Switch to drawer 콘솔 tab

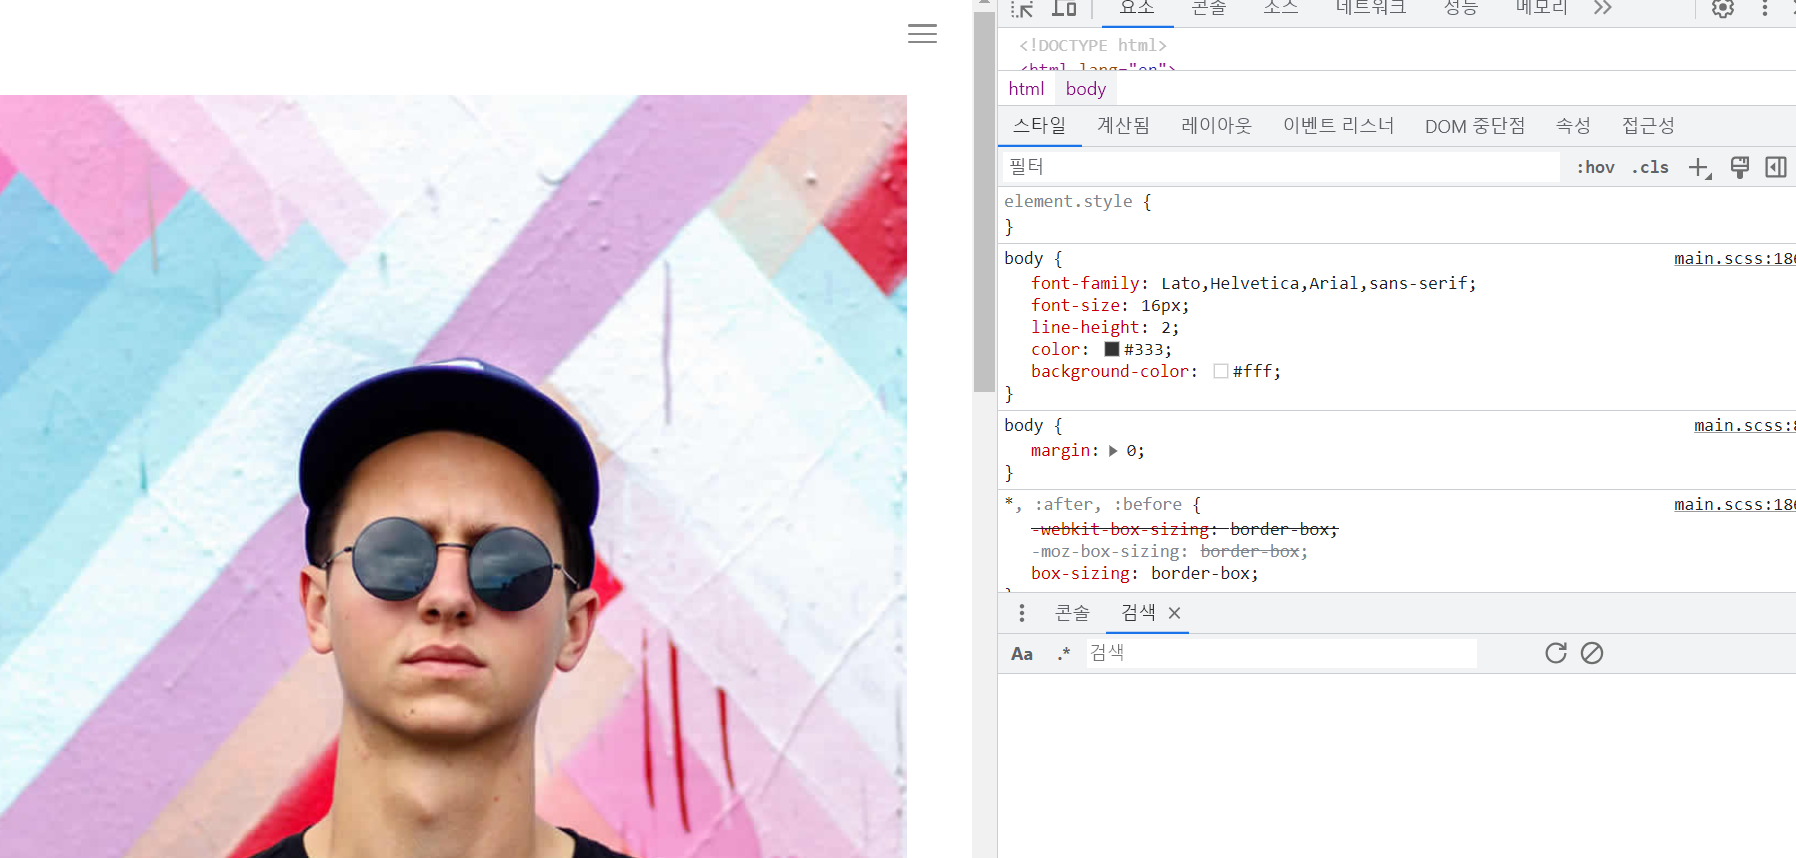coord(1072,613)
